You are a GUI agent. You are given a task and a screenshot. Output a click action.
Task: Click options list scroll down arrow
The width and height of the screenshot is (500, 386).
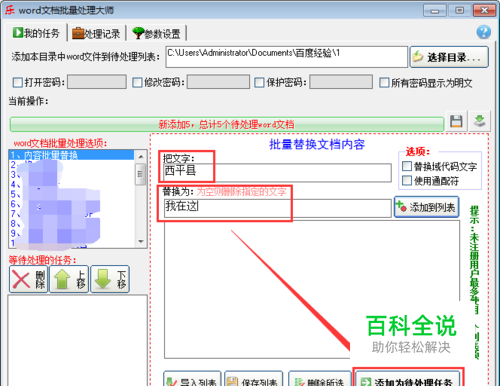pyautogui.click(x=141, y=241)
